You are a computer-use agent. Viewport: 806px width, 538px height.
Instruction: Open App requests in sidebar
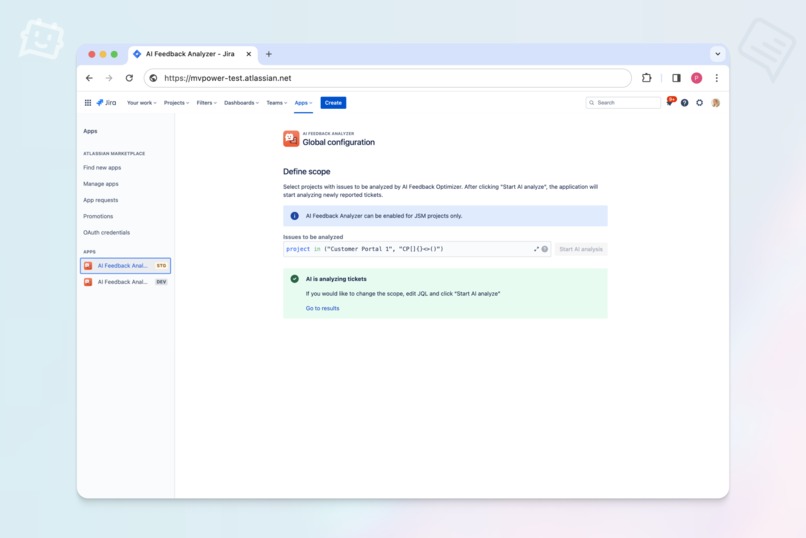(101, 200)
